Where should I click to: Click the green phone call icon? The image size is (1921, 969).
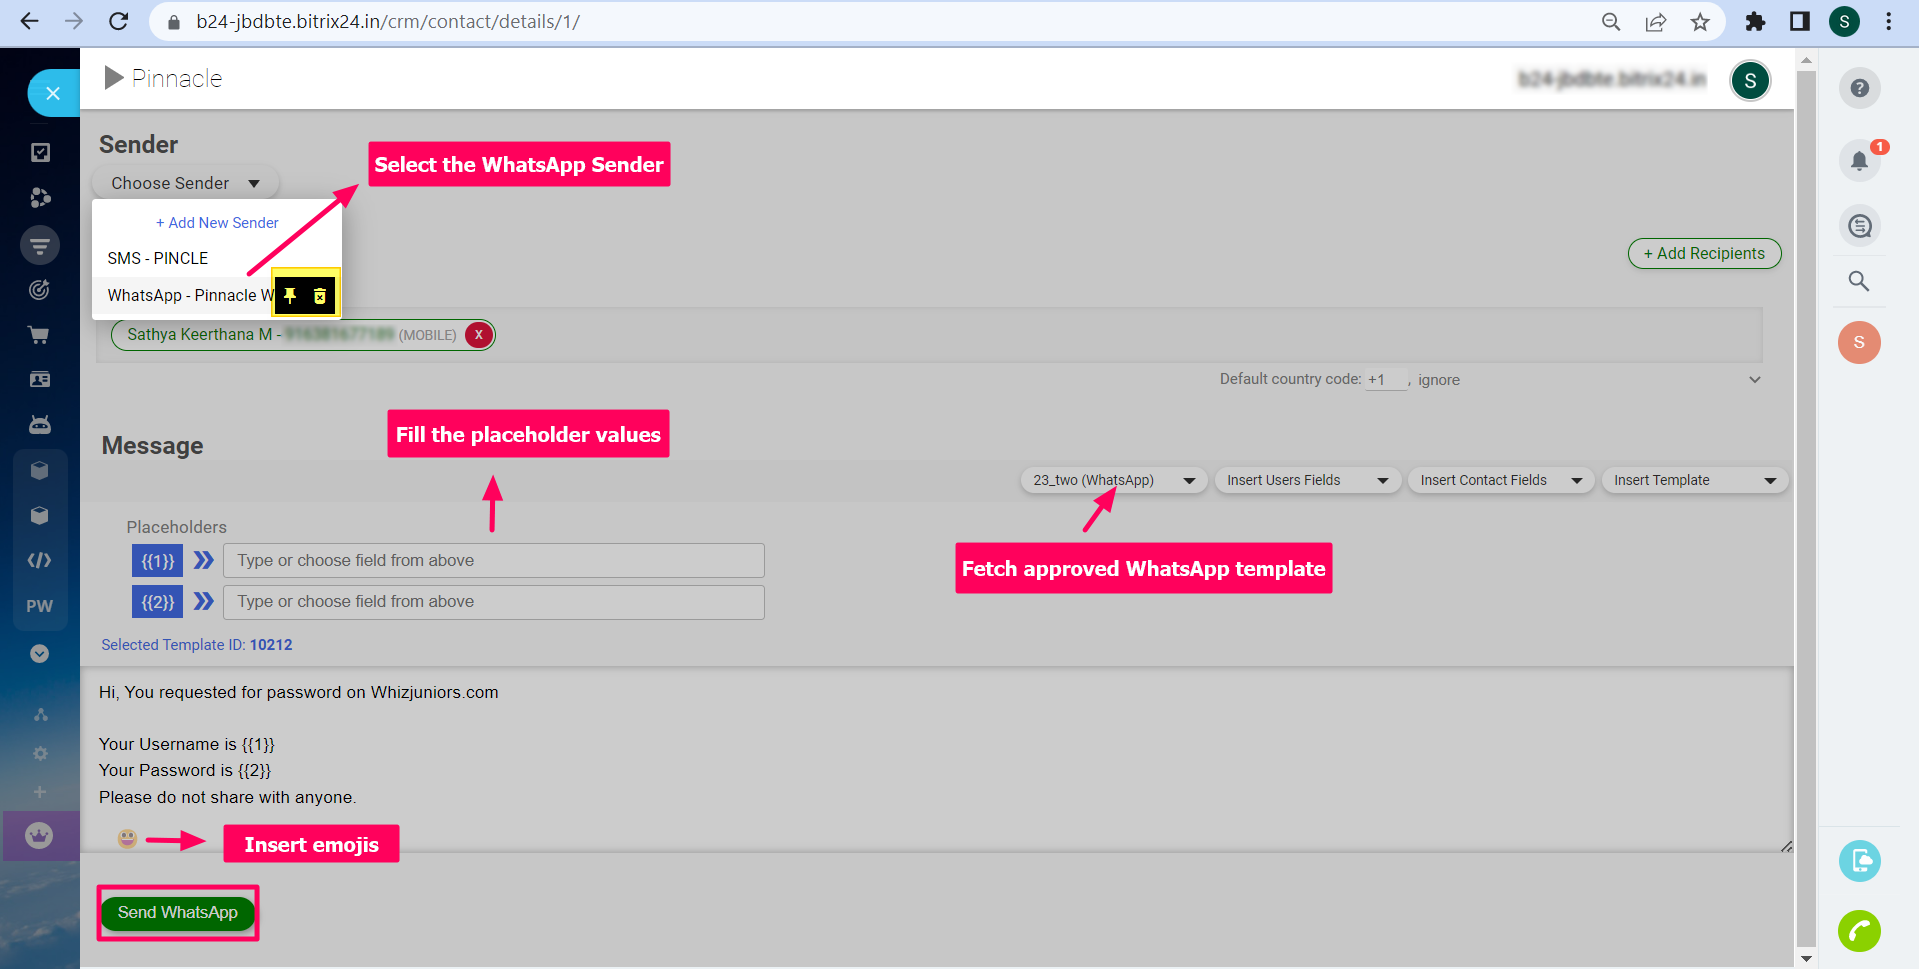pos(1859,931)
